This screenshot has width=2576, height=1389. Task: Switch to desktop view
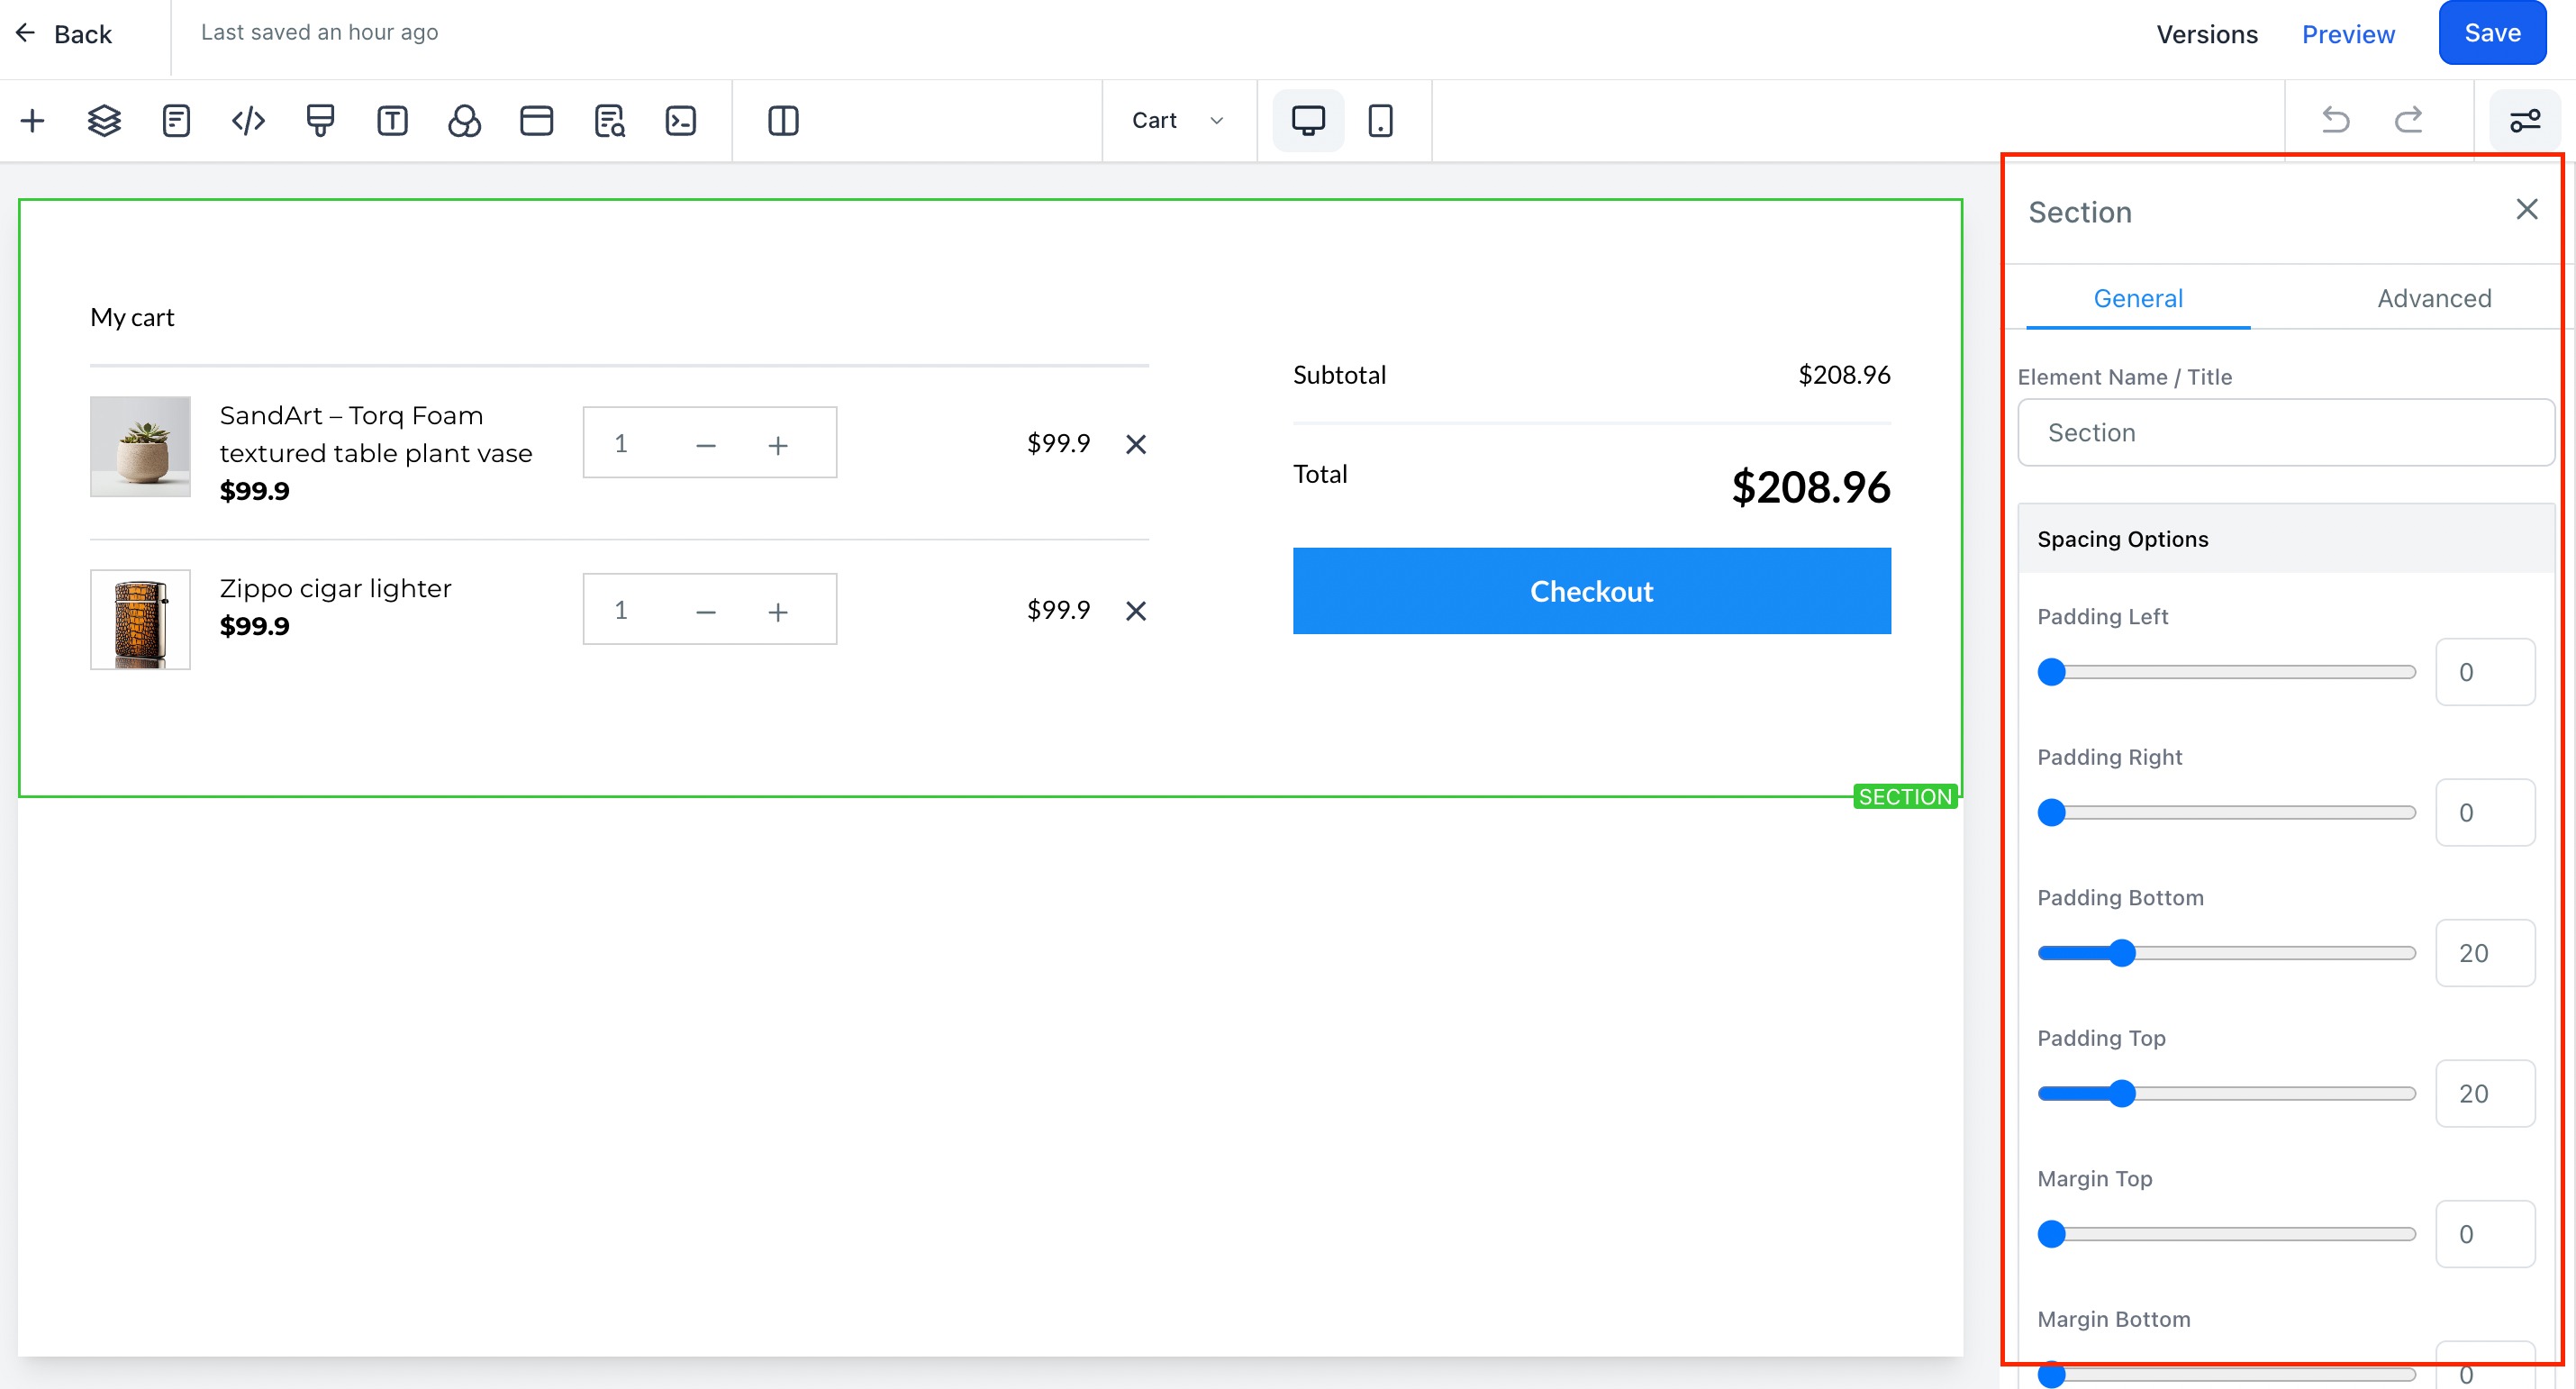point(1308,121)
